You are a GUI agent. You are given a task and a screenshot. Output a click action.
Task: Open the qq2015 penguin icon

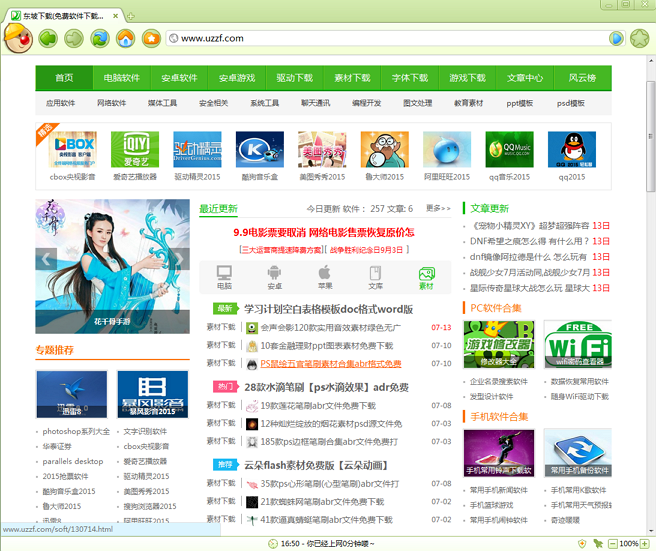tap(572, 149)
